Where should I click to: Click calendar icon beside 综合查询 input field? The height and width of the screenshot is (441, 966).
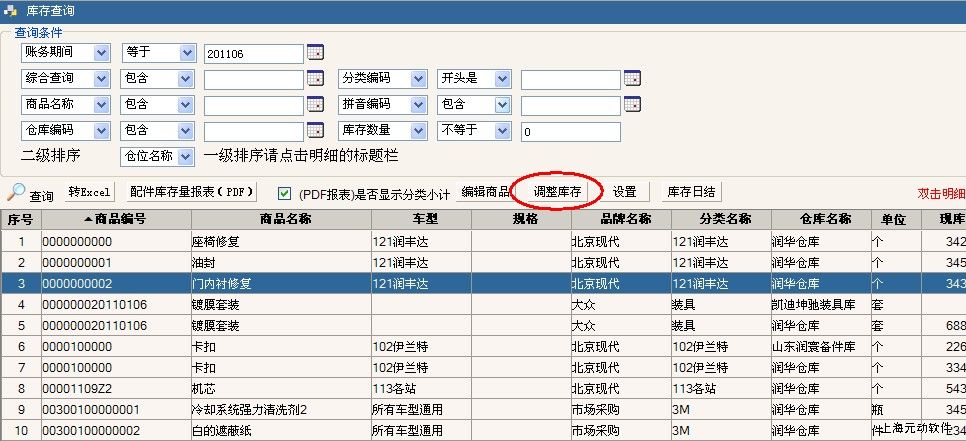tap(315, 78)
